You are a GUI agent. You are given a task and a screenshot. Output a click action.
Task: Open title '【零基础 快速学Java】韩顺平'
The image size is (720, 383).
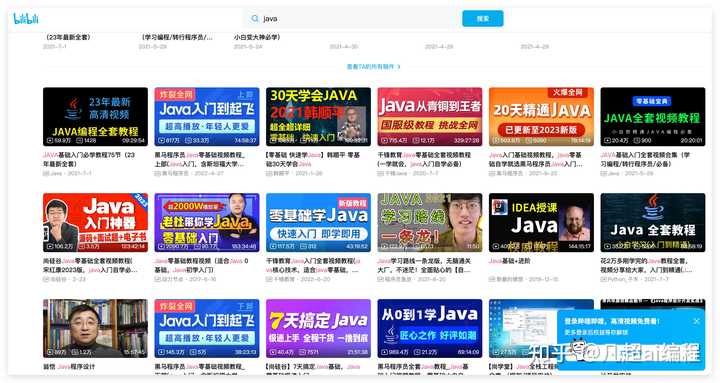[313, 159]
